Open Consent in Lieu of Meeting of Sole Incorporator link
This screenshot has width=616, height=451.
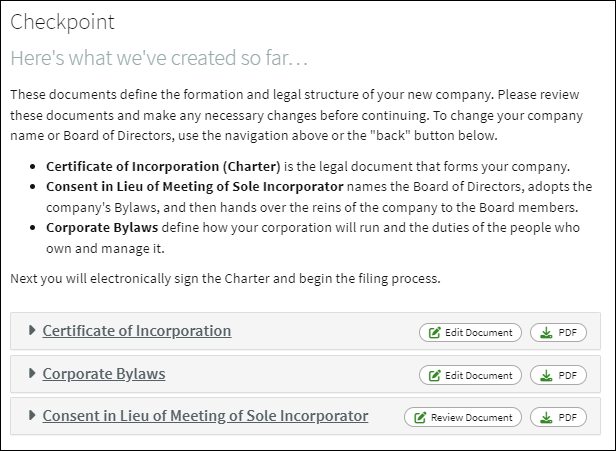[x=205, y=416]
